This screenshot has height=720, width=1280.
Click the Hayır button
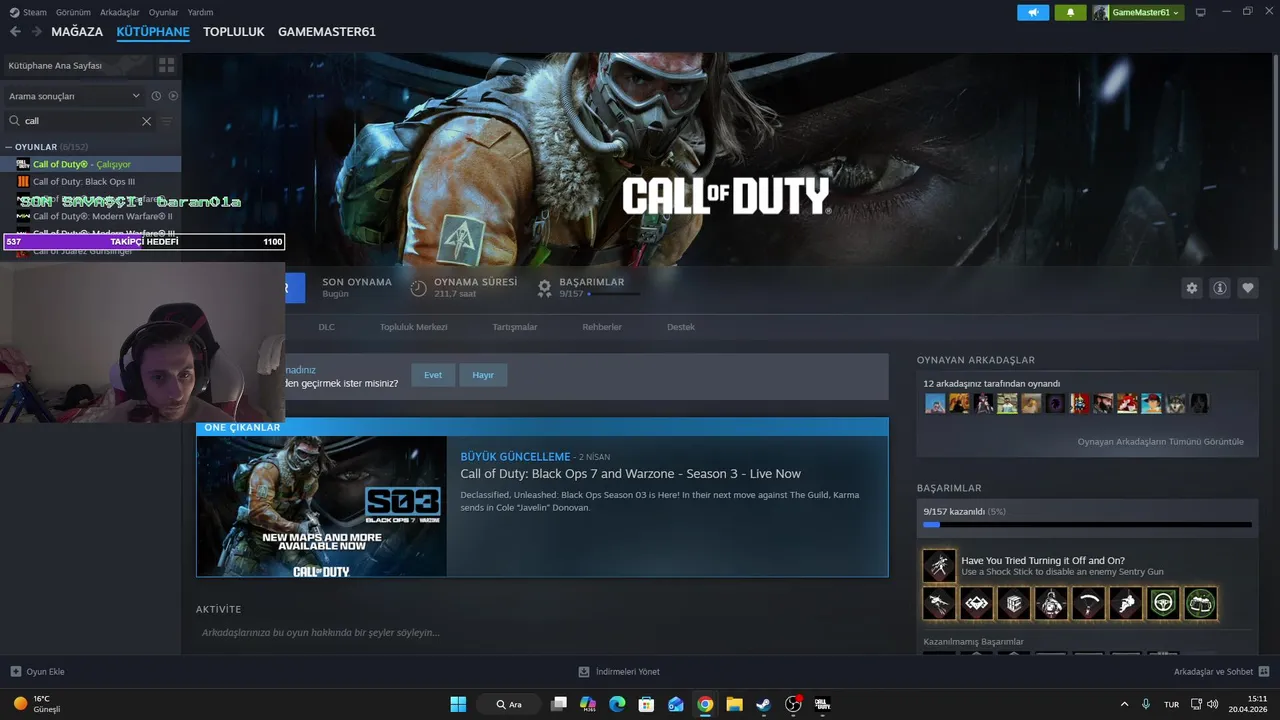click(x=483, y=375)
